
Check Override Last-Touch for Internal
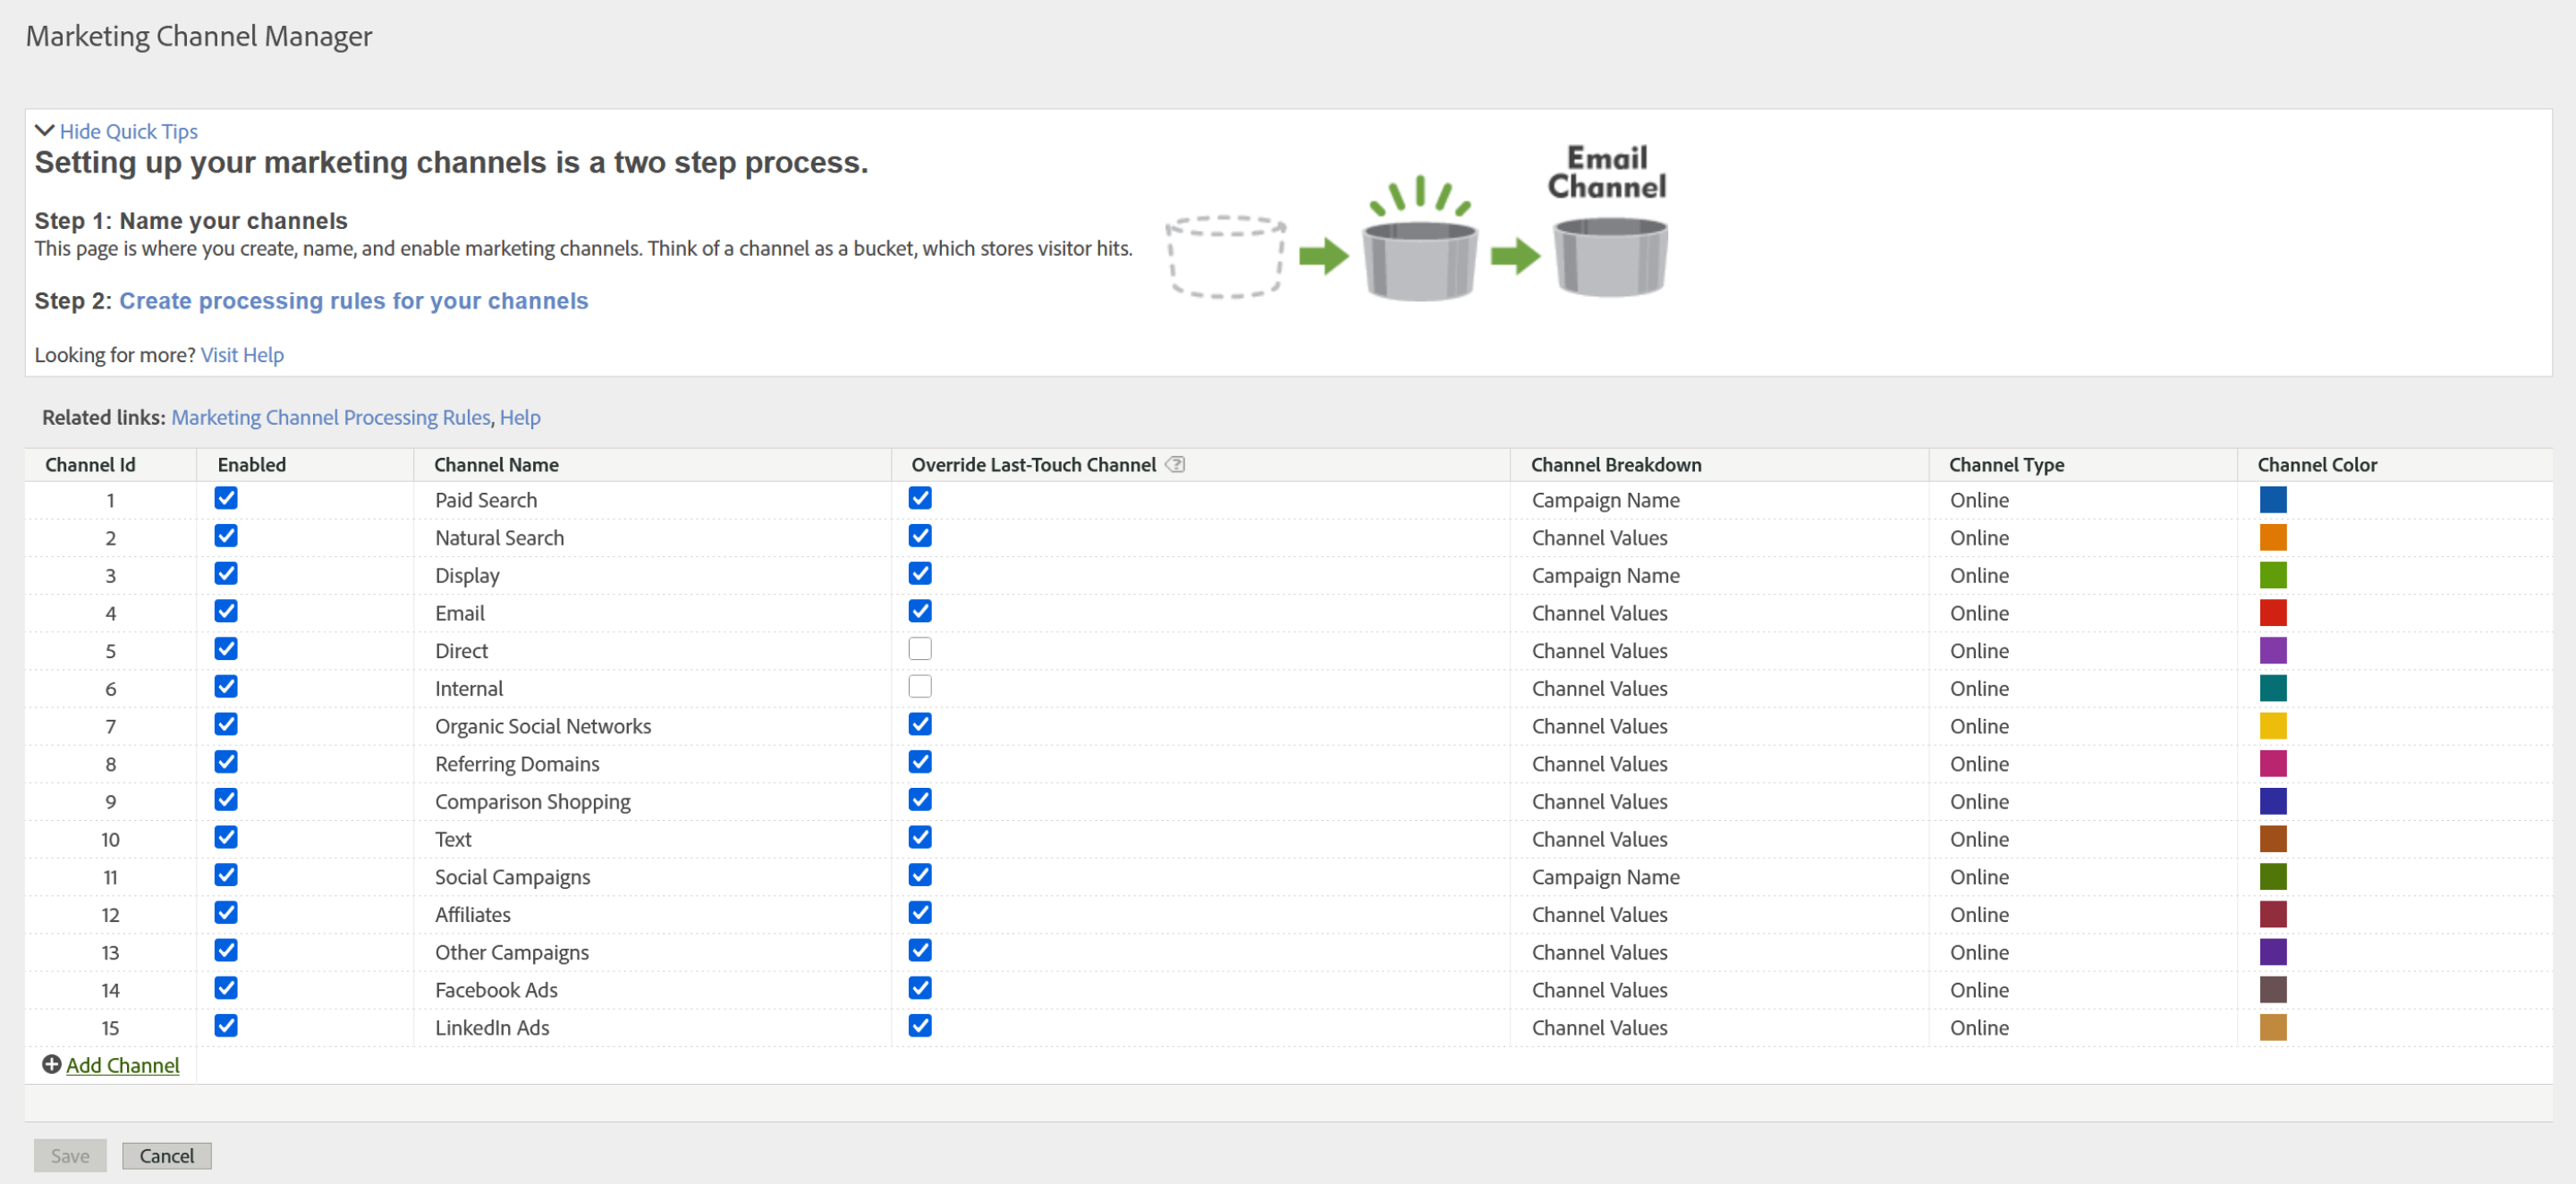pos(920,686)
